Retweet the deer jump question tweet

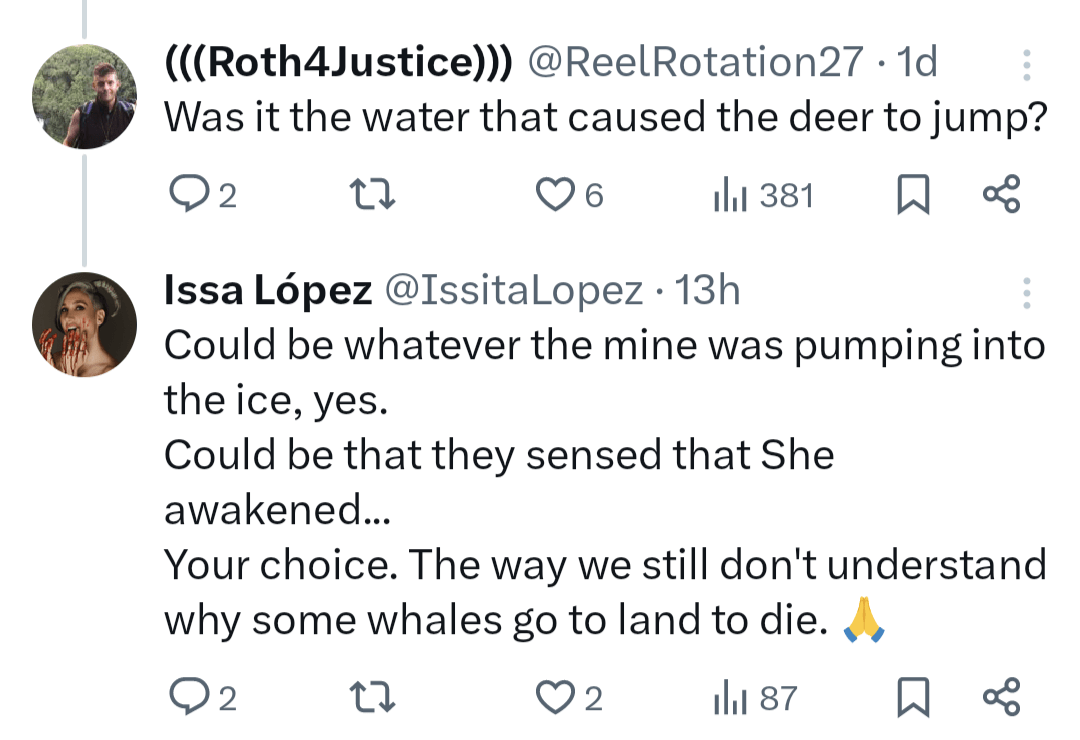(x=377, y=196)
